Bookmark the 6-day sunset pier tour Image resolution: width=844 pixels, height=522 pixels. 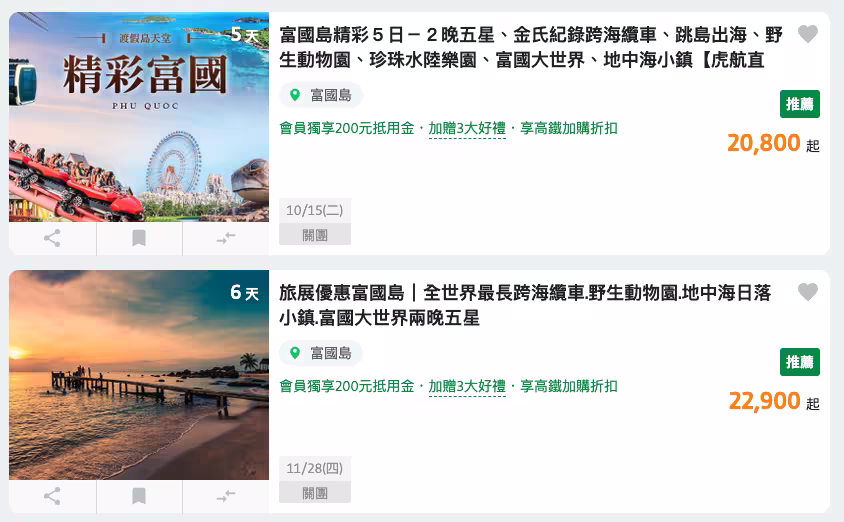click(x=139, y=496)
